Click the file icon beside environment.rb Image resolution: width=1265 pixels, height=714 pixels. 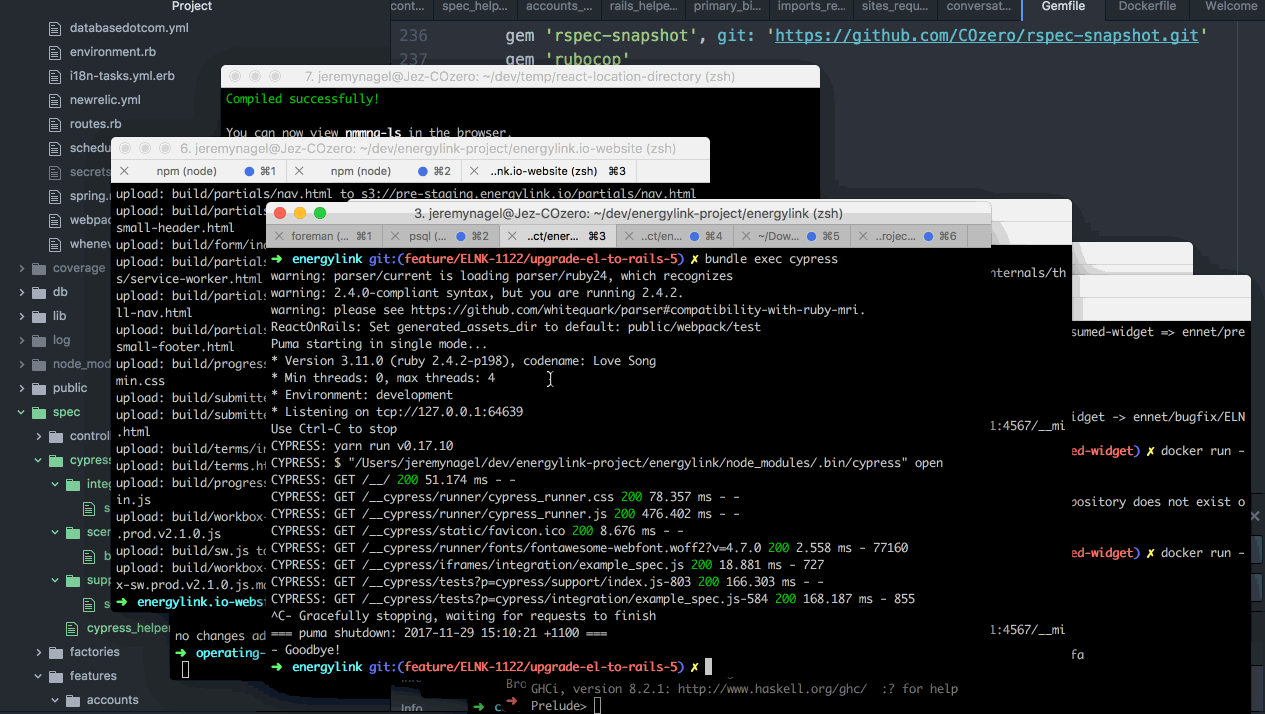coord(56,52)
